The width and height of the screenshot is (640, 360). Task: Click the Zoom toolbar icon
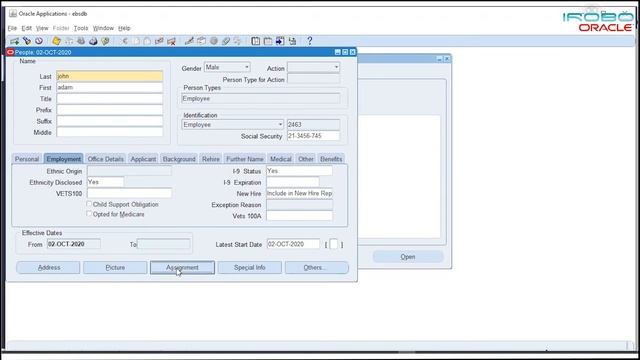coord(201,41)
